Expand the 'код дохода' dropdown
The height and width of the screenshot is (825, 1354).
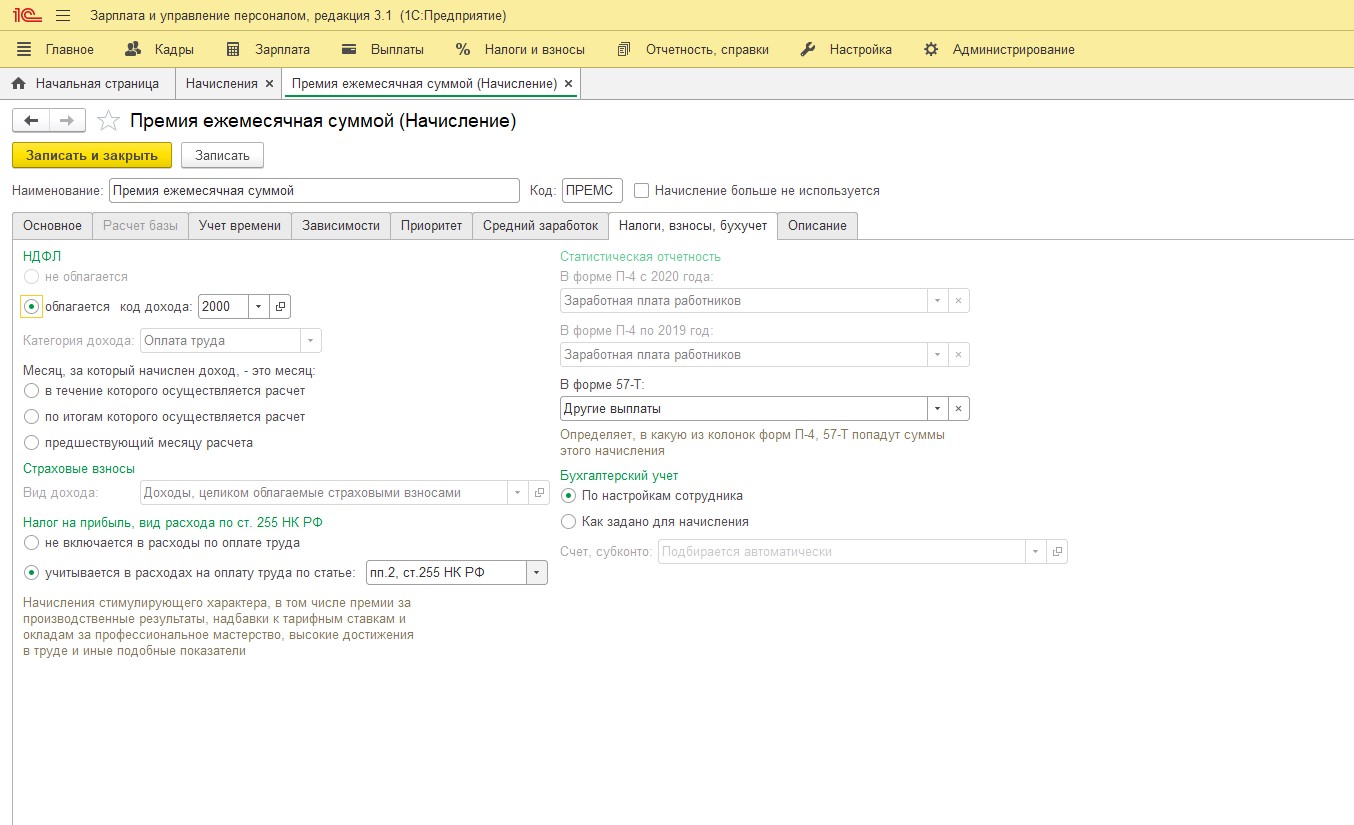[x=258, y=307]
